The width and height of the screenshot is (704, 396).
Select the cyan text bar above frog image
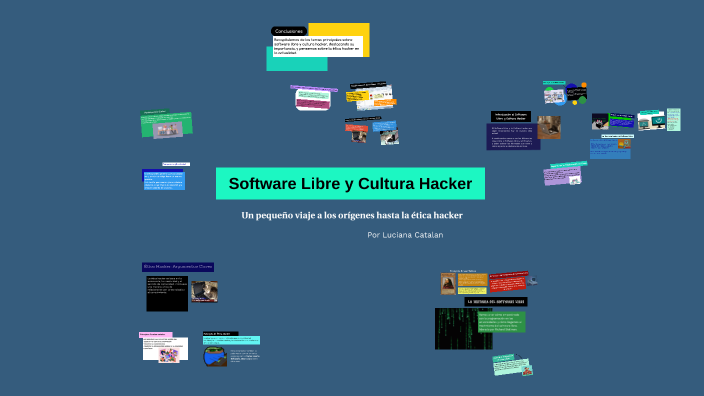click(231, 340)
